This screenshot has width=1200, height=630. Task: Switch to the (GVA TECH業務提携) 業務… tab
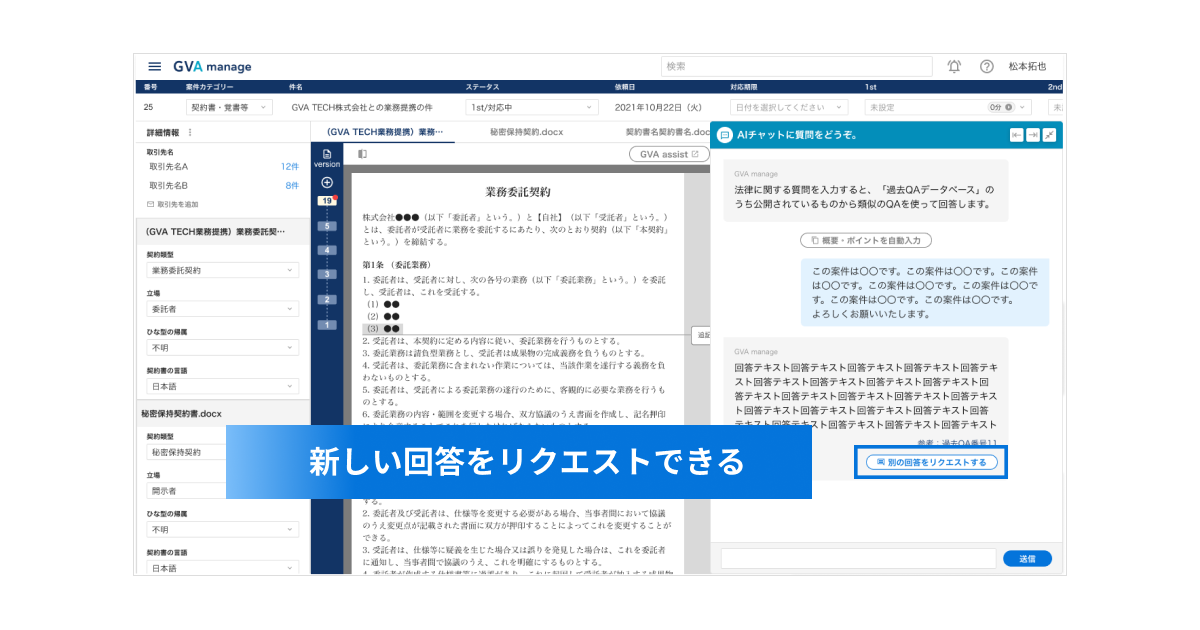tap(383, 132)
